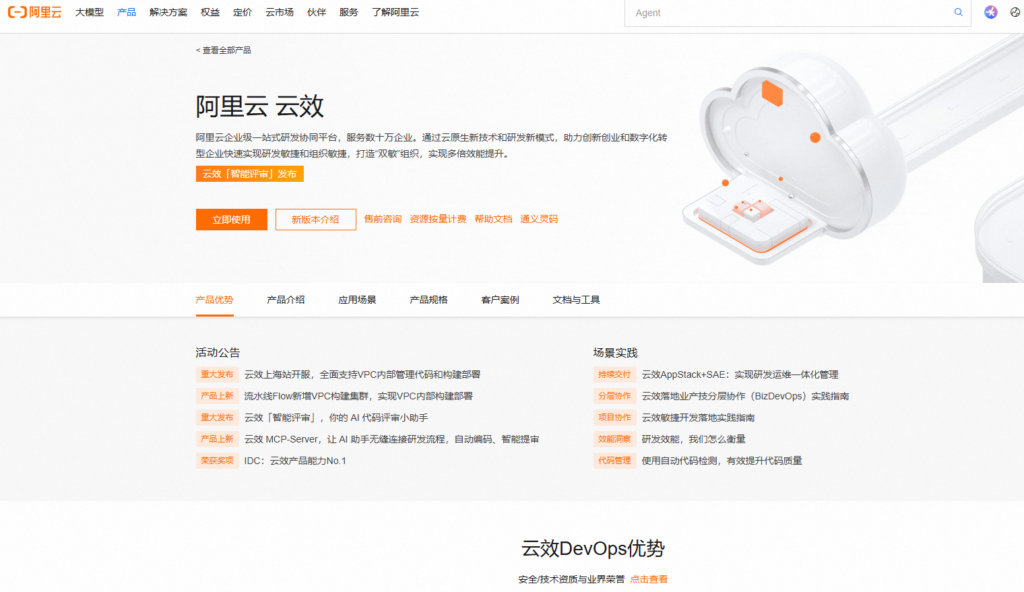Viewport: 1024px width, 592px height.
Task: Click the 立即使用 button
Action: [x=231, y=219]
